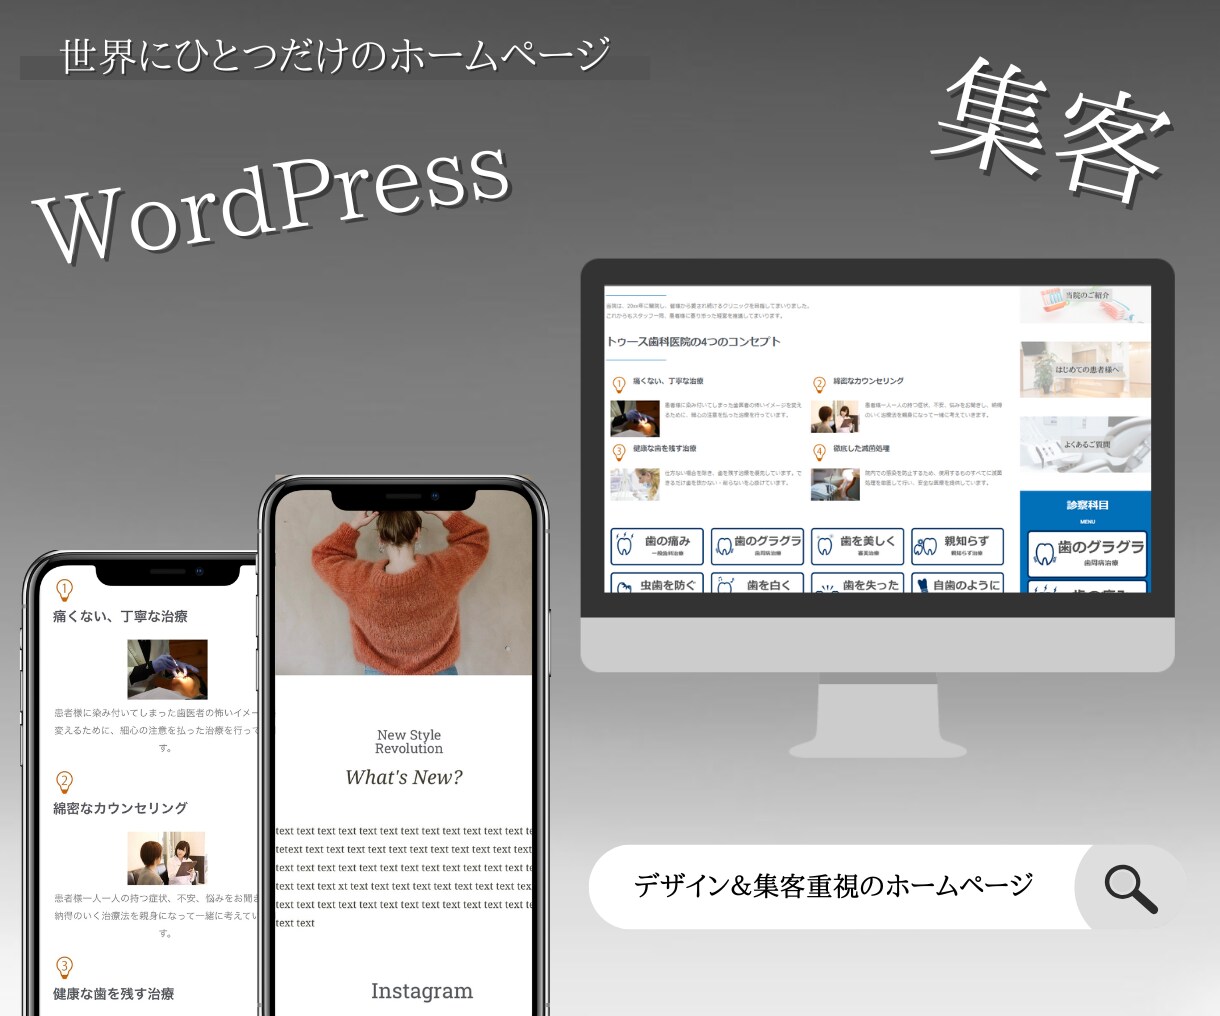Tap bulb icon 1 on the left phone
The width and height of the screenshot is (1220, 1016).
pos(65,590)
